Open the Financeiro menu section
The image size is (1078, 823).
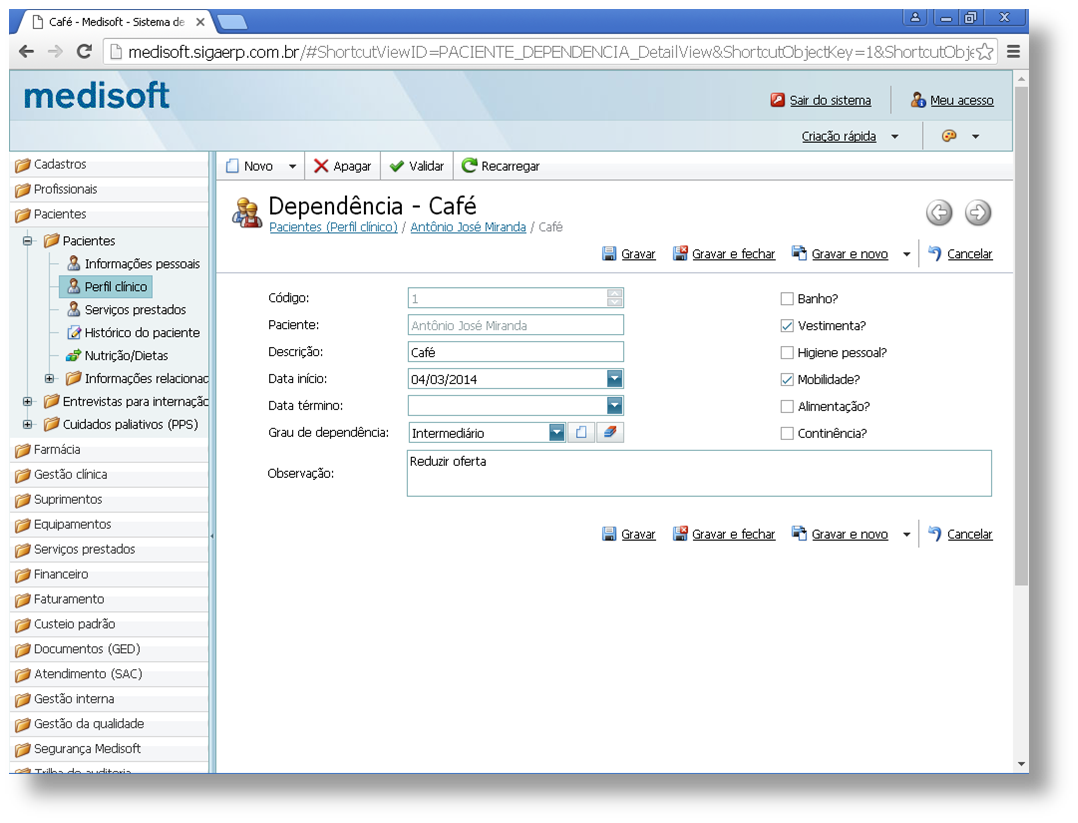point(110,575)
